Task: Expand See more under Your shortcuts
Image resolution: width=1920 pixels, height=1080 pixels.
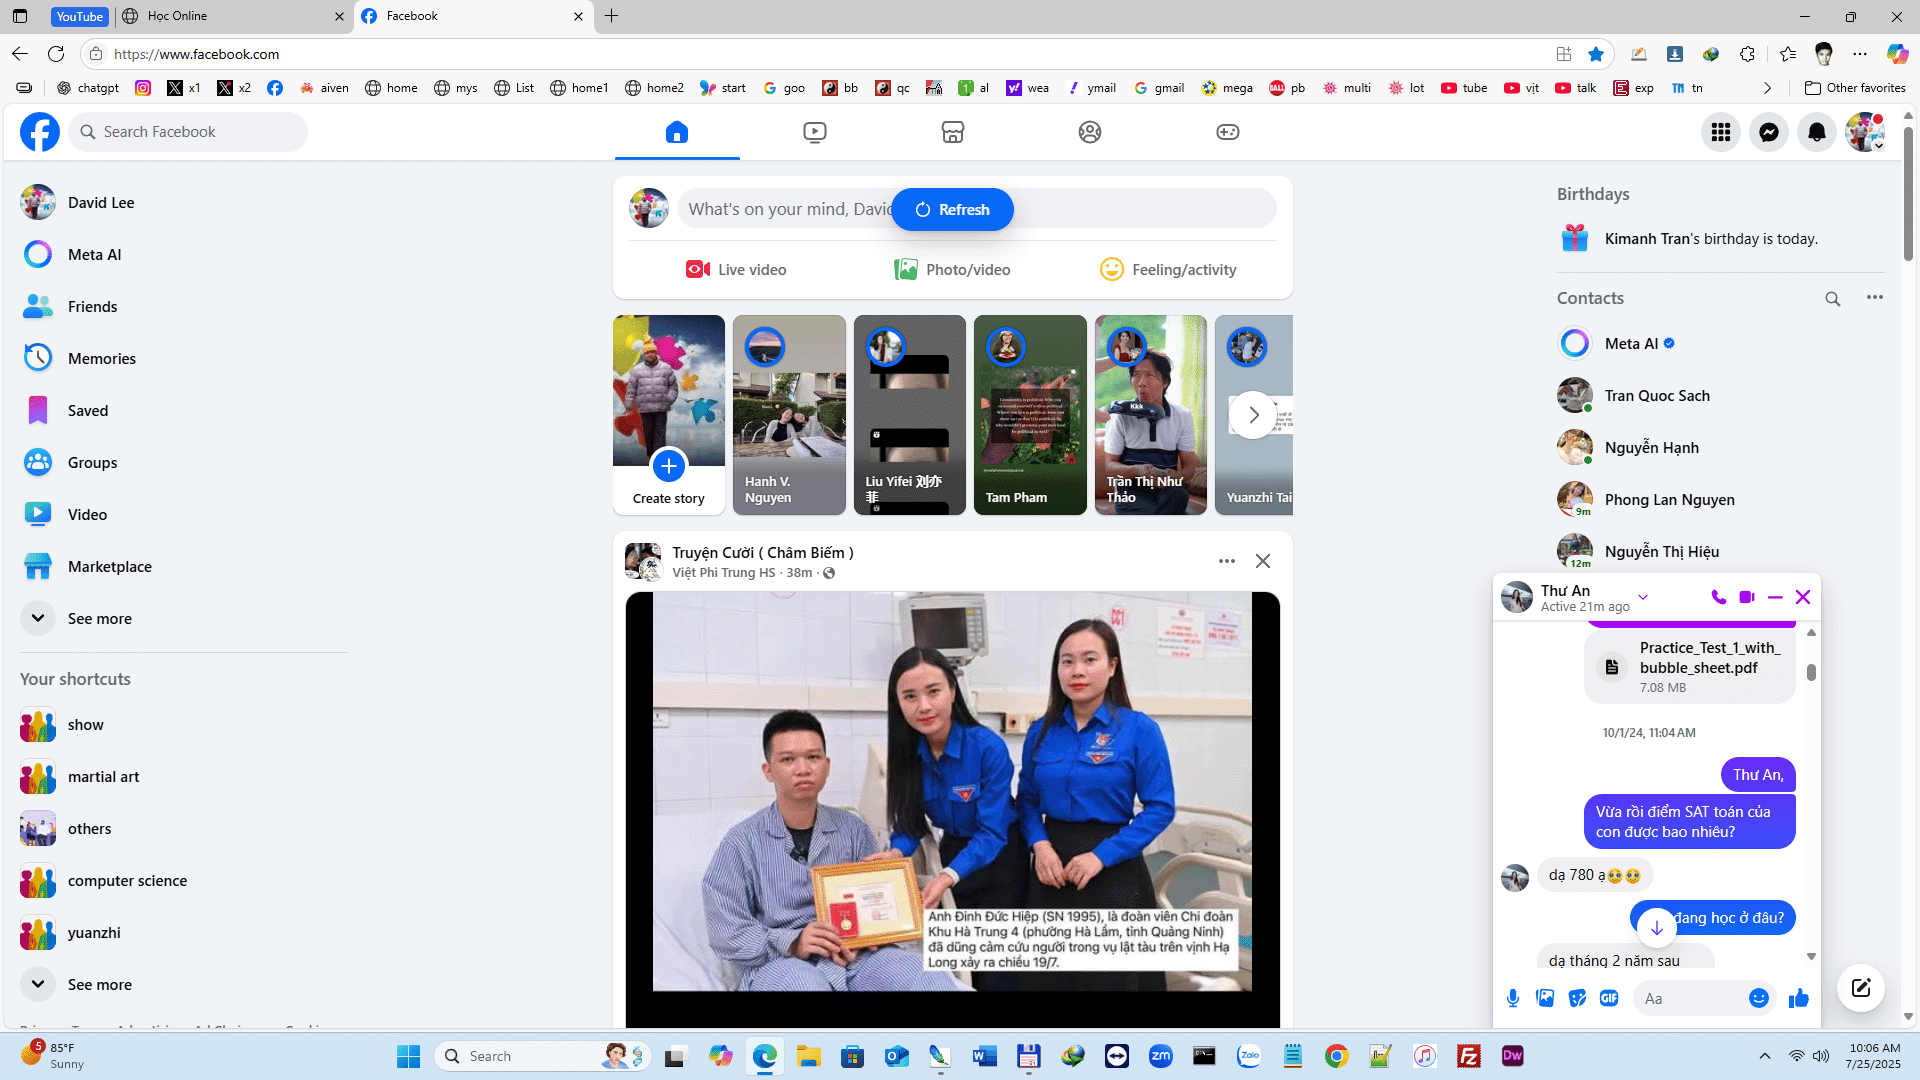Action: click(99, 984)
